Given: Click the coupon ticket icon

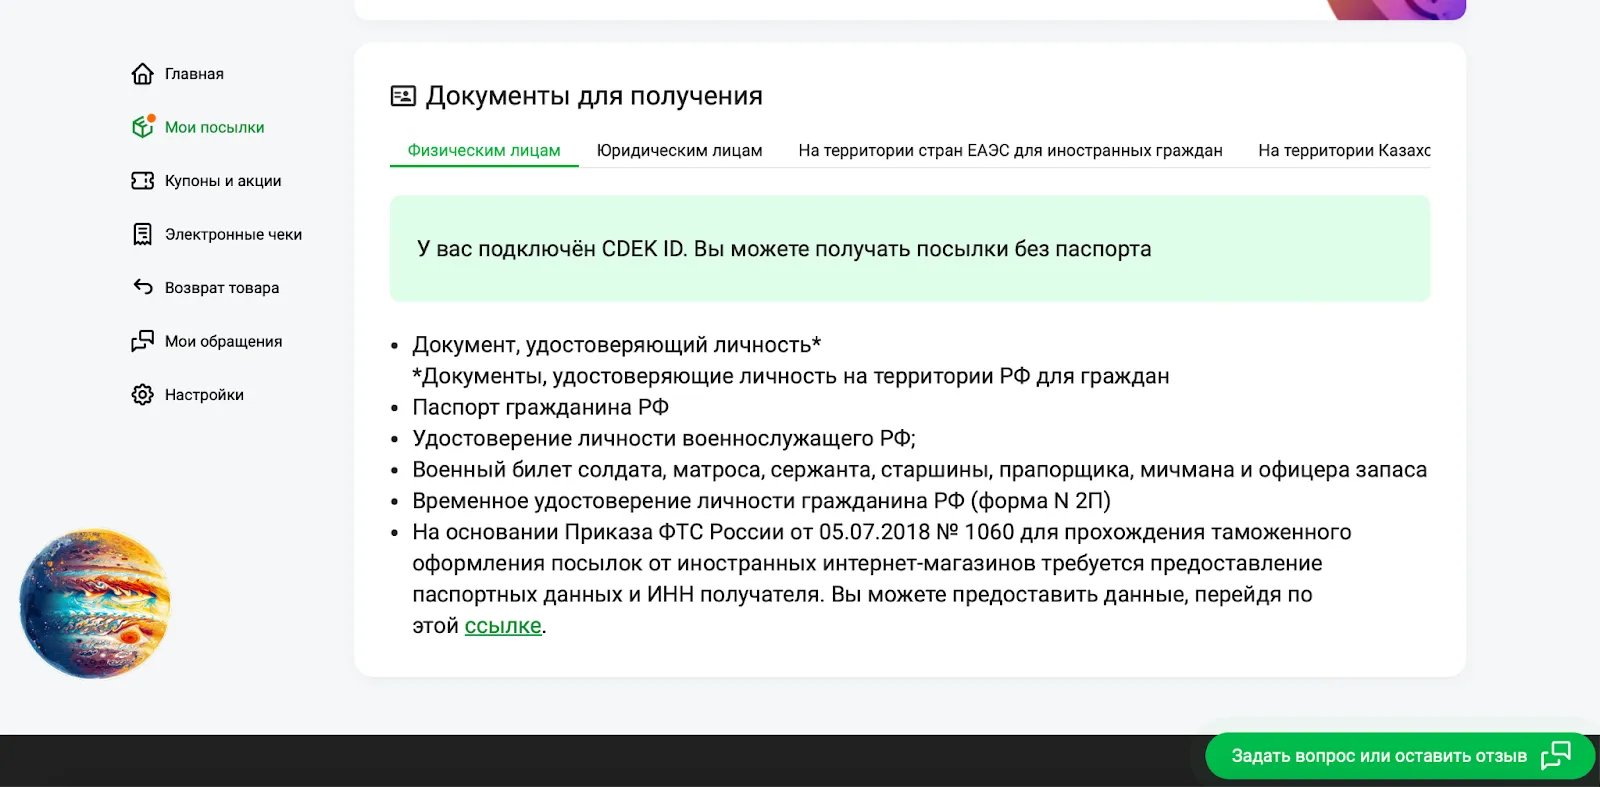Looking at the screenshot, I should pos(143,181).
